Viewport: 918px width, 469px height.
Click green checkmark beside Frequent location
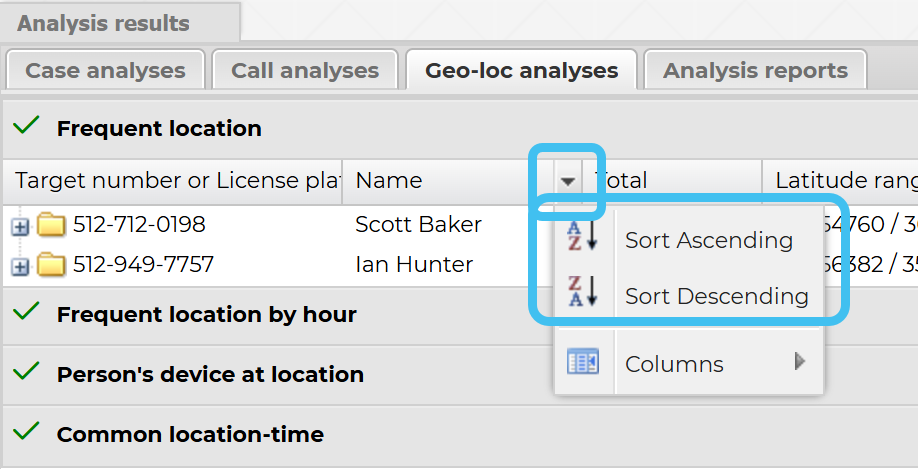pos(27,127)
